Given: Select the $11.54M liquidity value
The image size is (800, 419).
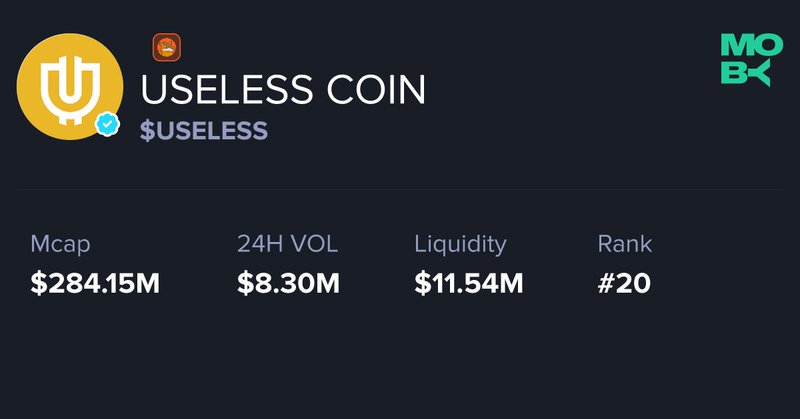Looking at the screenshot, I should (x=468, y=283).
